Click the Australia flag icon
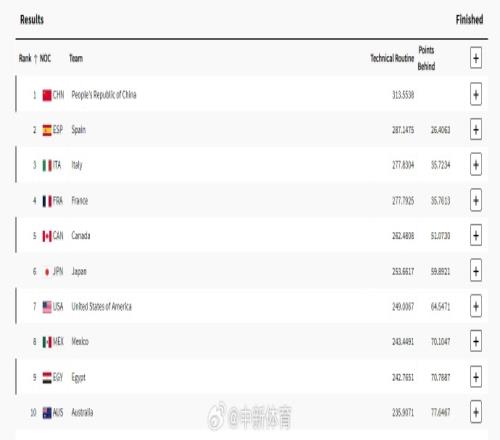The width and height of the screenshot is (500, 440). coord(47,413)
